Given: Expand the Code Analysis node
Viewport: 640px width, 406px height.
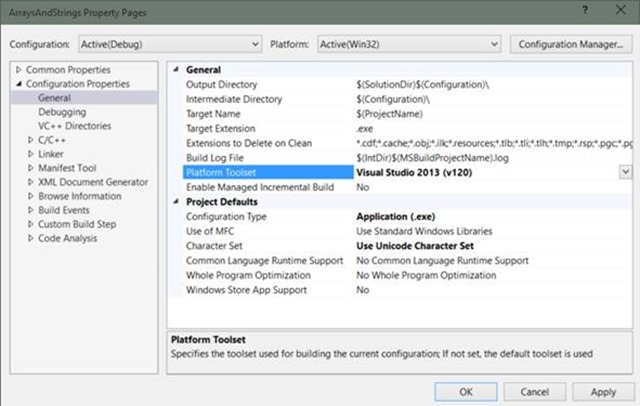Looking at the screenshot, I should tap(31, 238).
